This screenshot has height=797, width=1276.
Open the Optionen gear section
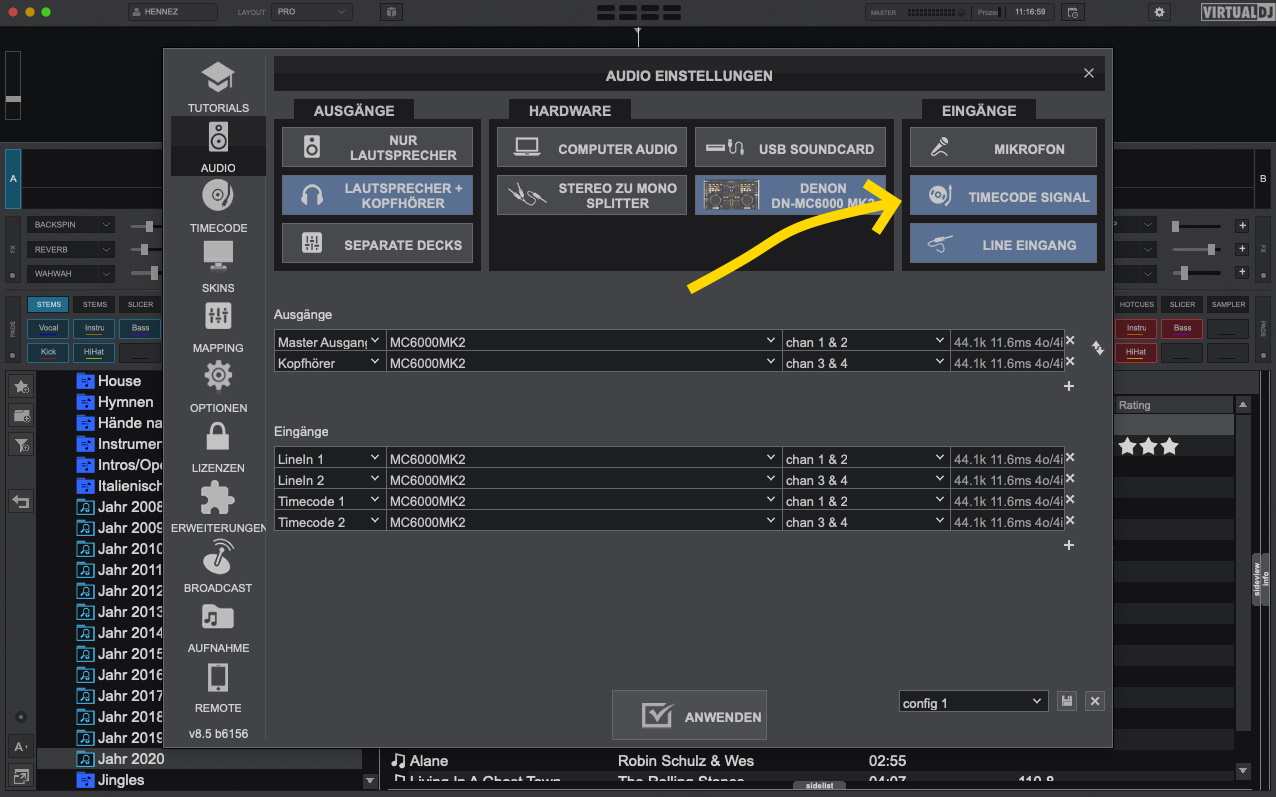point(218,387)
